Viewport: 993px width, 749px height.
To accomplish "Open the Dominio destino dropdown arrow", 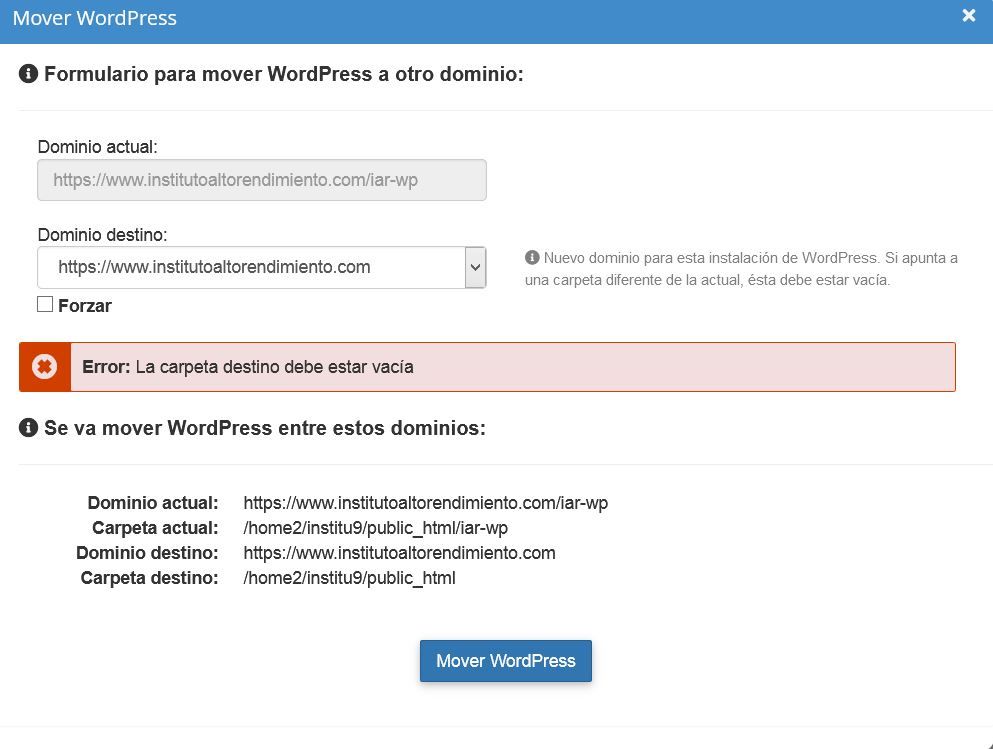I will 475,267.
